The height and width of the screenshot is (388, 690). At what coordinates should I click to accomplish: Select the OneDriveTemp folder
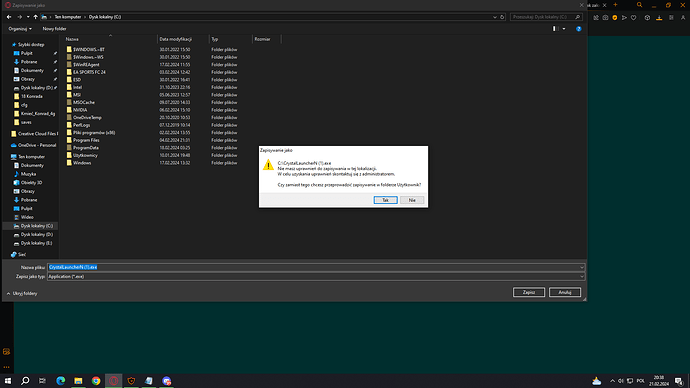pos(87,117)
